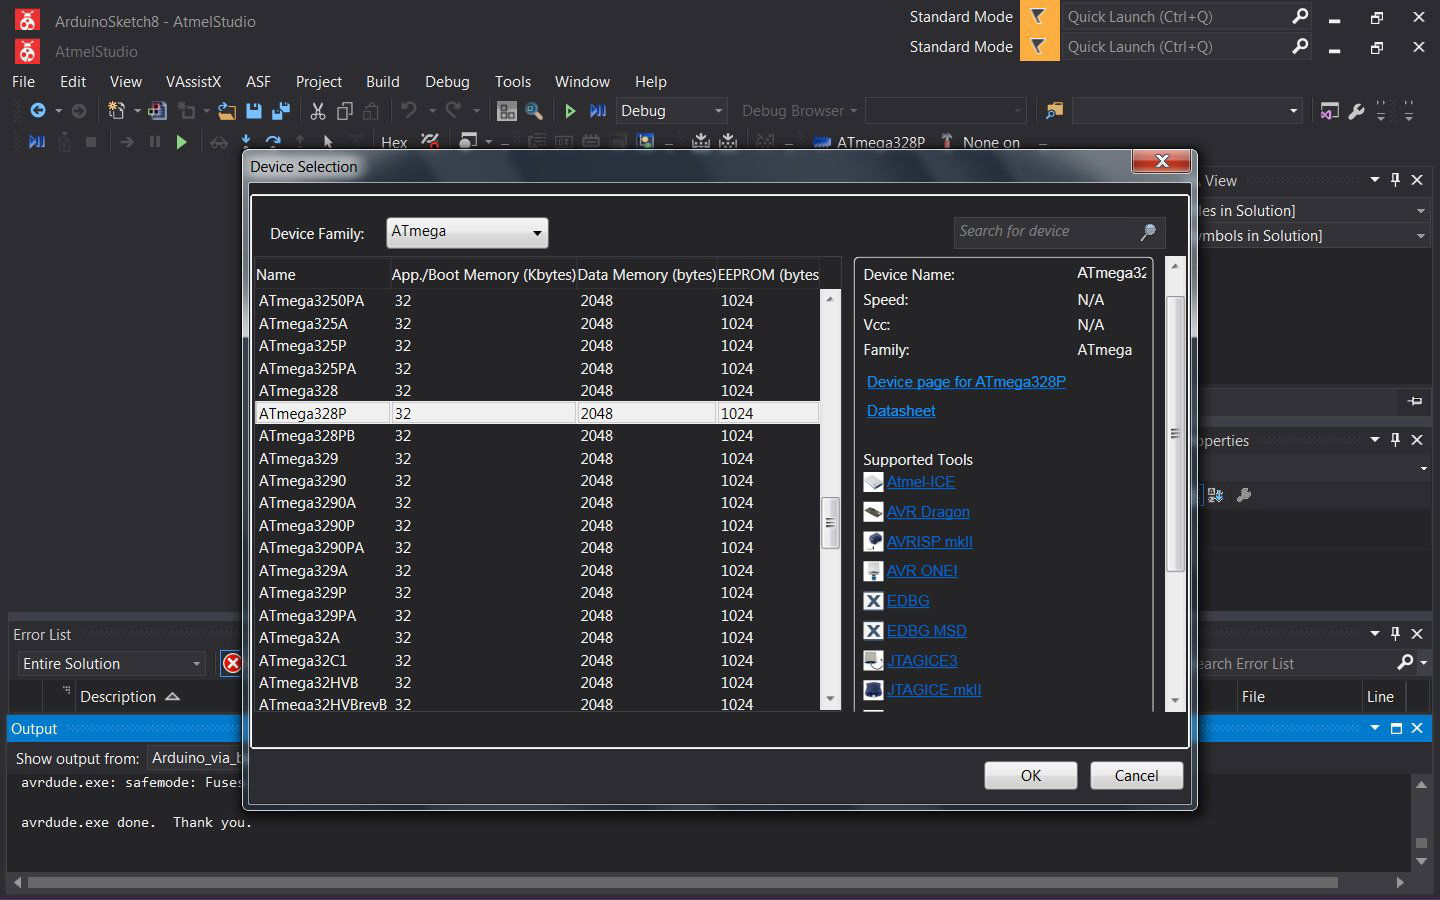Click OK in Device Selection dialog
The height and width of the screenshot is (900, 1440).
tap(1031, 776)
